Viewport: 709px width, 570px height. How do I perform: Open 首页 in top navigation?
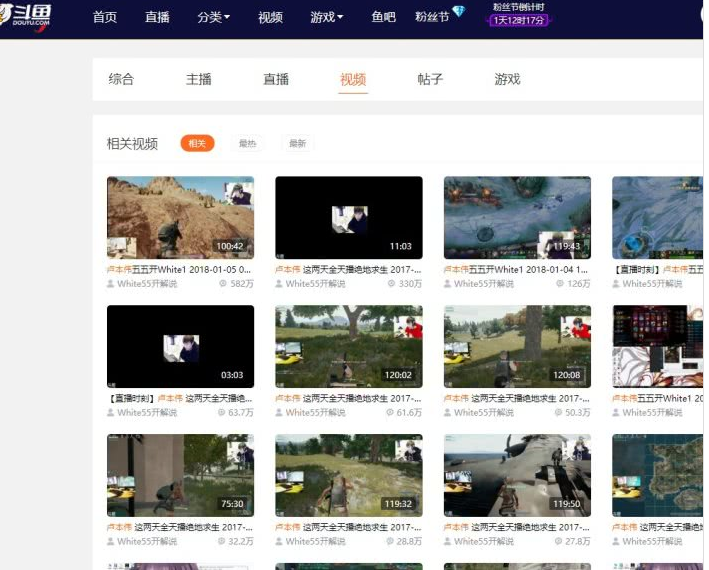tap(105, 17)
